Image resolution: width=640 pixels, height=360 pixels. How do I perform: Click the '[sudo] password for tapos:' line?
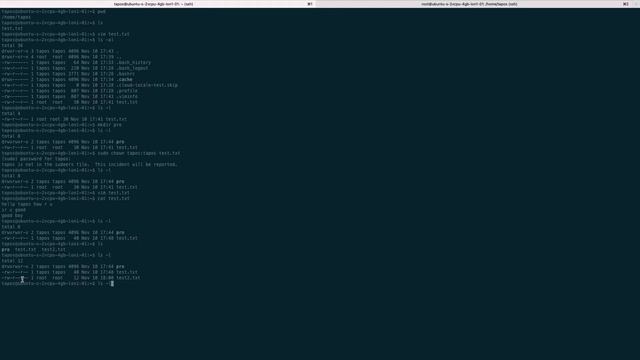(x=36, y=159)
